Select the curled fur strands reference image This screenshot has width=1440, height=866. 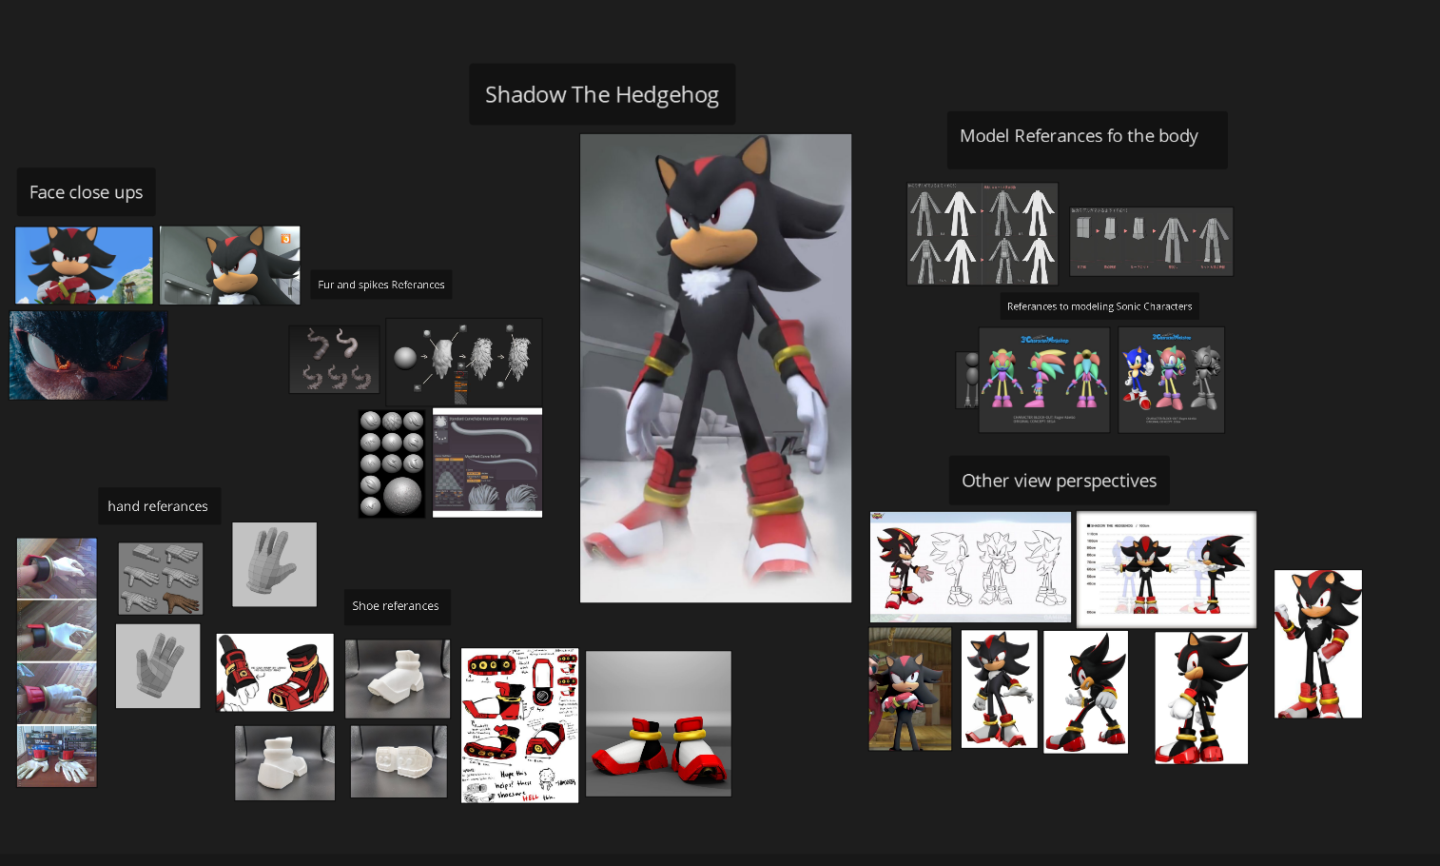(335, 359)
